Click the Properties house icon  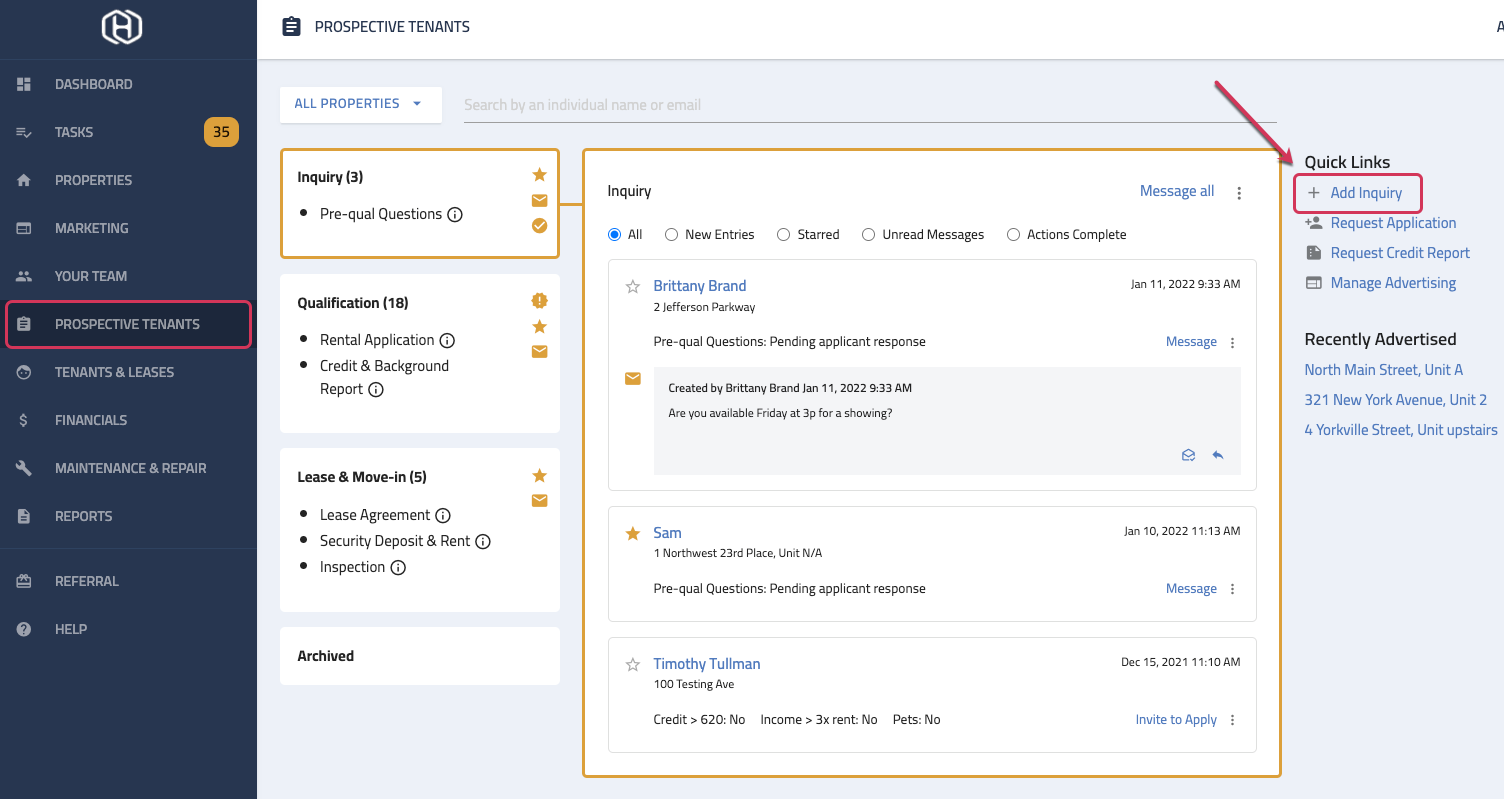(x=24, y=180)
